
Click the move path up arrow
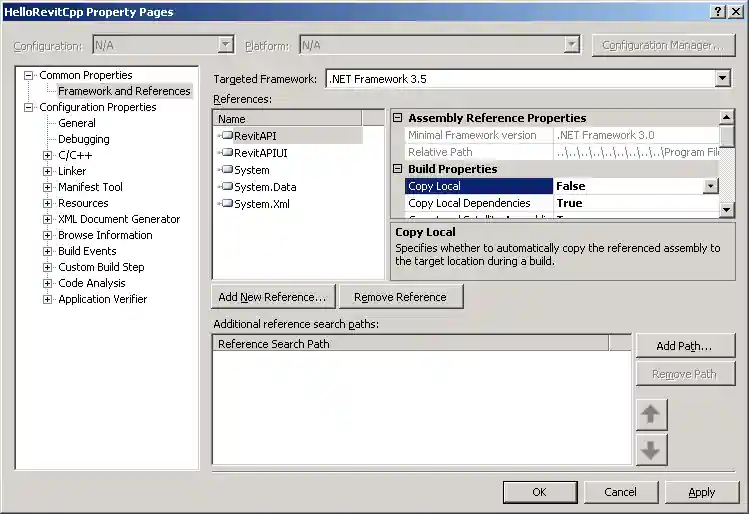[651, 414]
